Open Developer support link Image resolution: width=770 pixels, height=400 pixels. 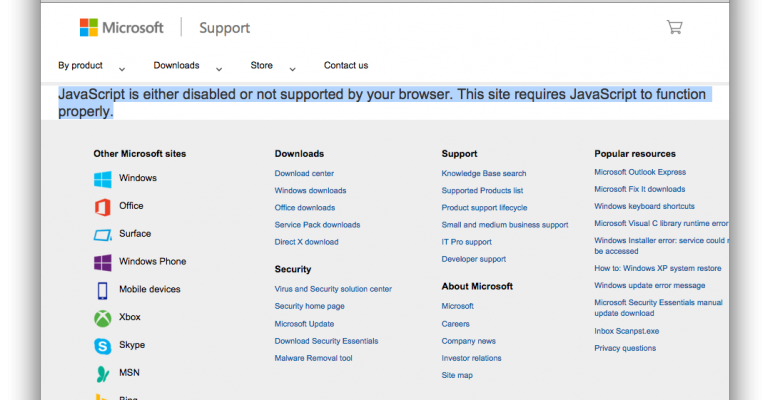pyautogui.click(x=473, y=259)
